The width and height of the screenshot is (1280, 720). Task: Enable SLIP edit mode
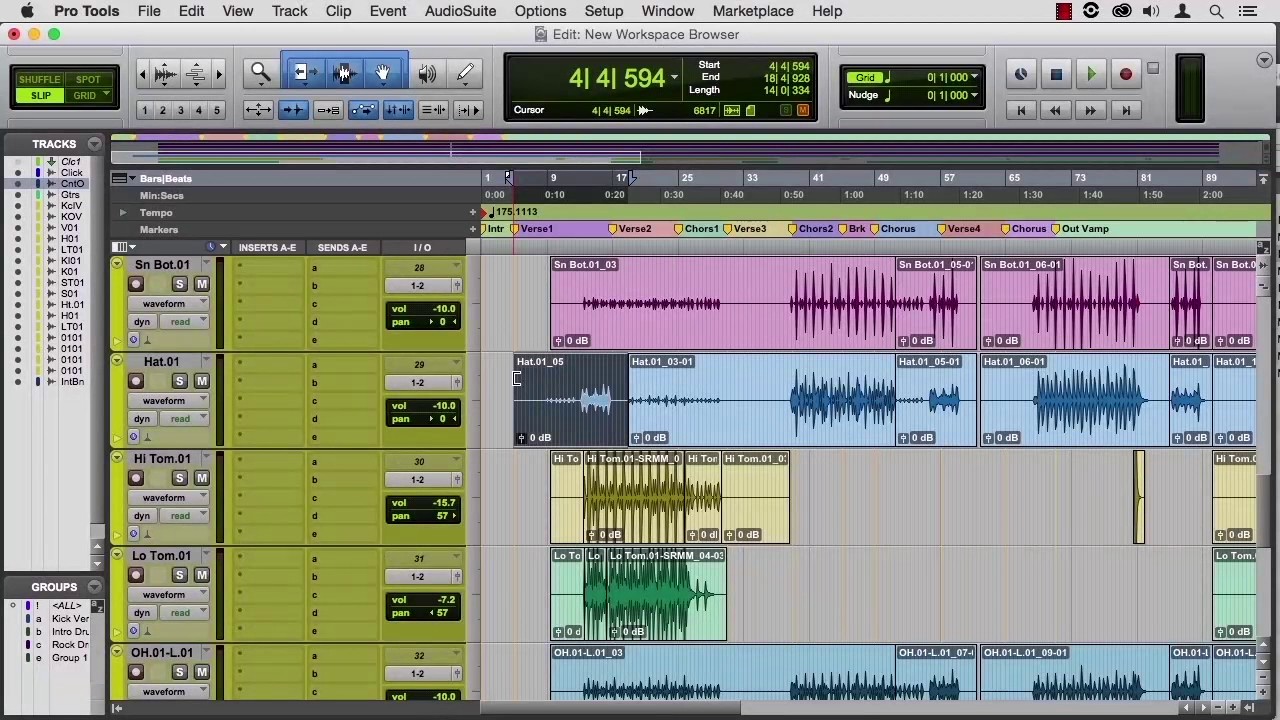[x=40, y=96]
